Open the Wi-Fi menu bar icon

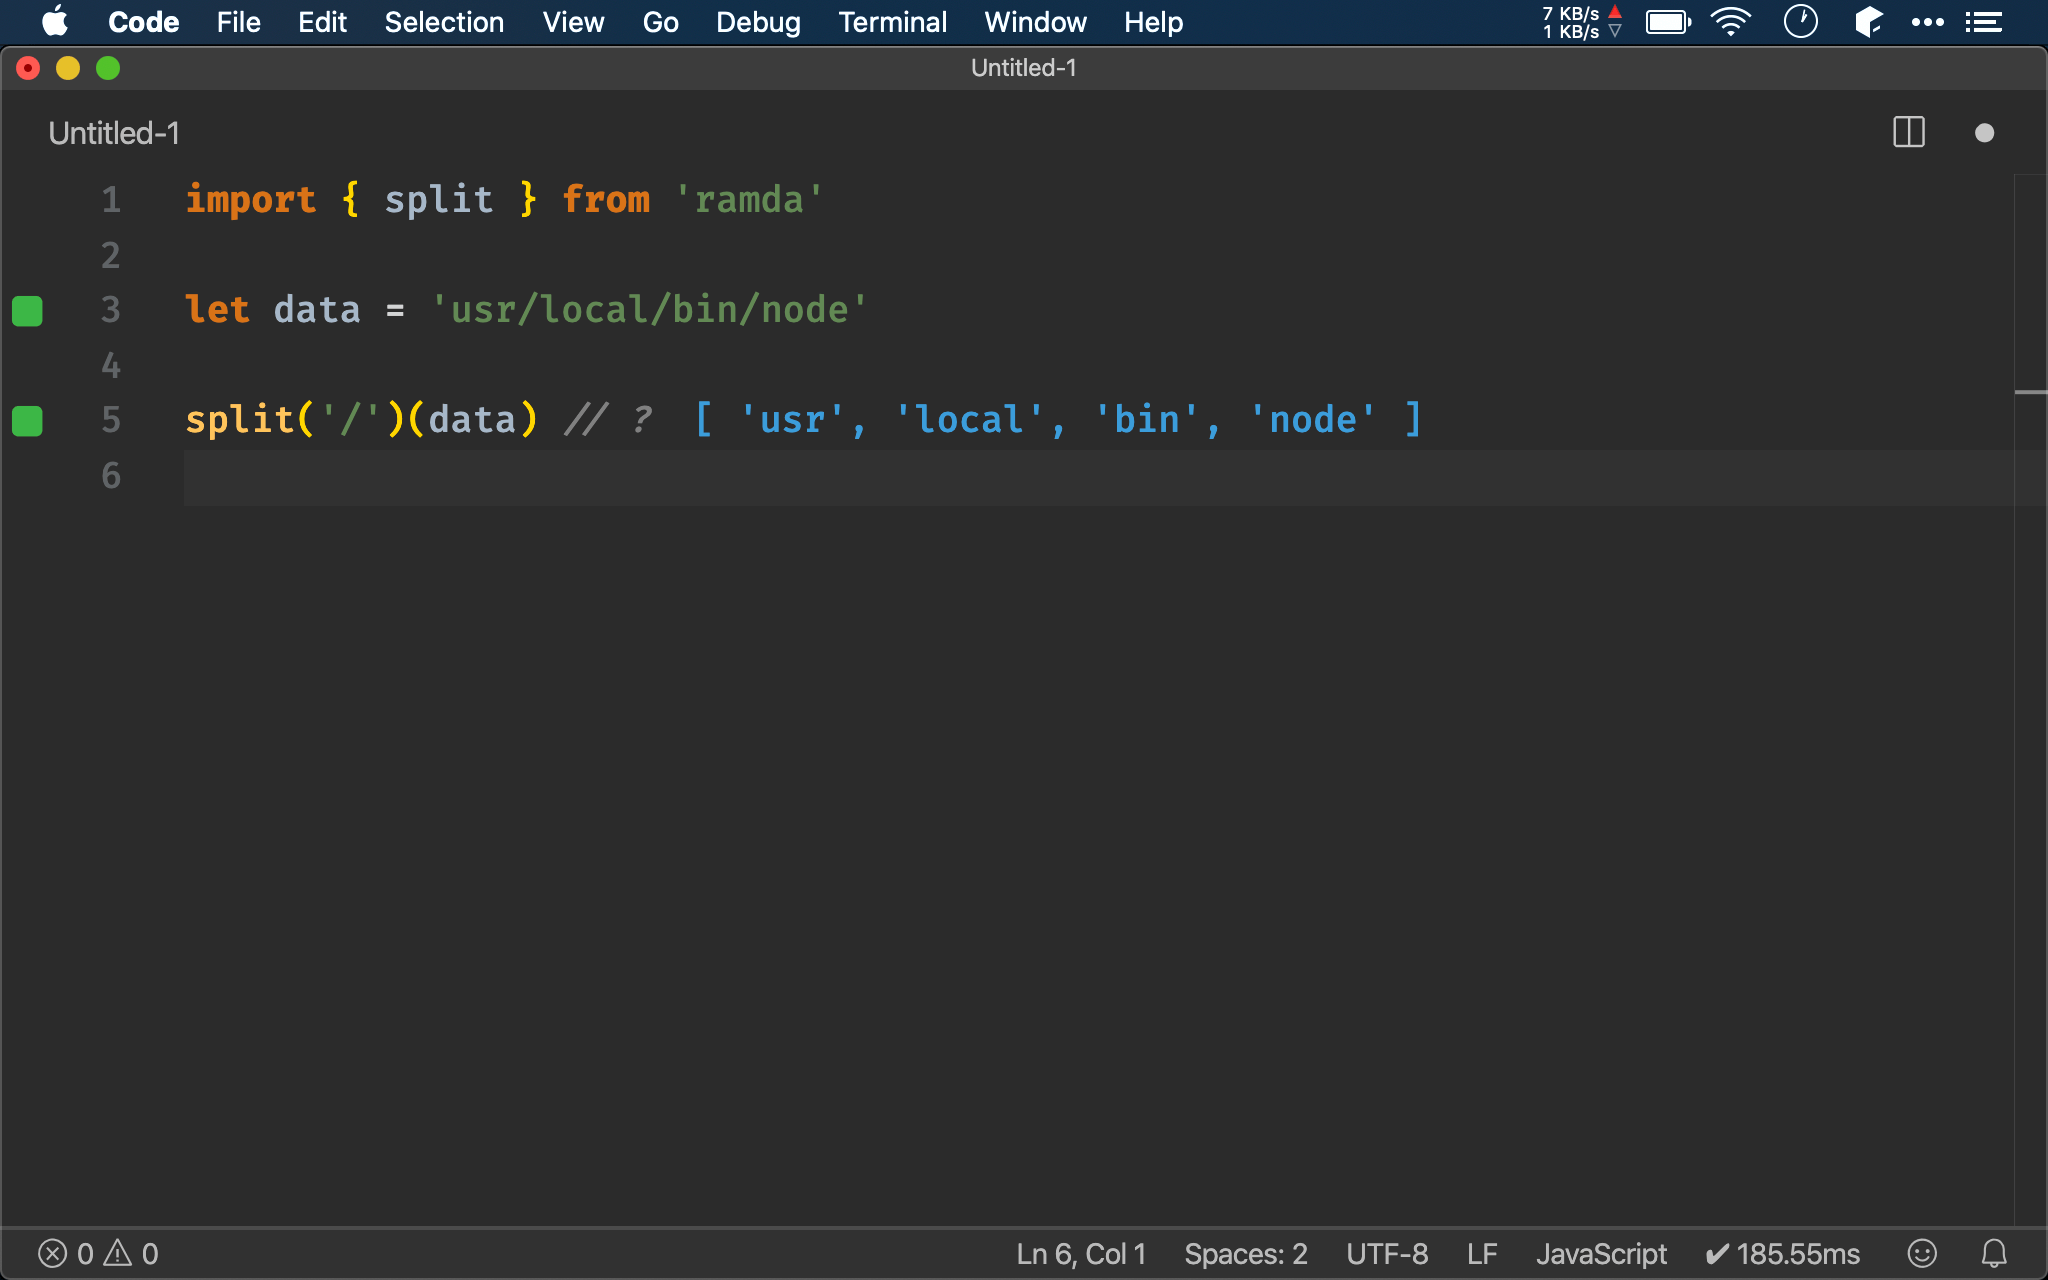point(1730,22)
